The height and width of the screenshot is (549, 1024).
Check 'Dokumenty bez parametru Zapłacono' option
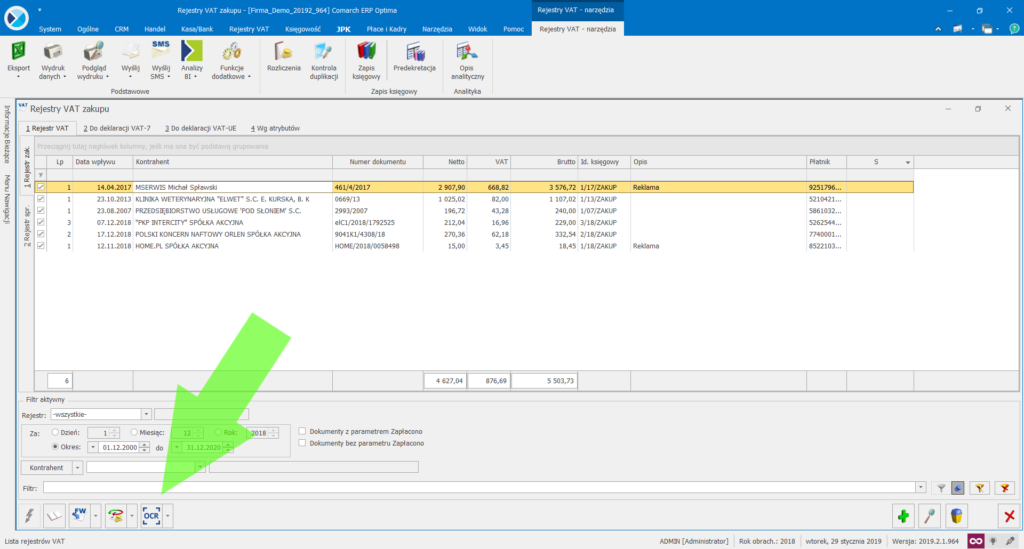302,442
